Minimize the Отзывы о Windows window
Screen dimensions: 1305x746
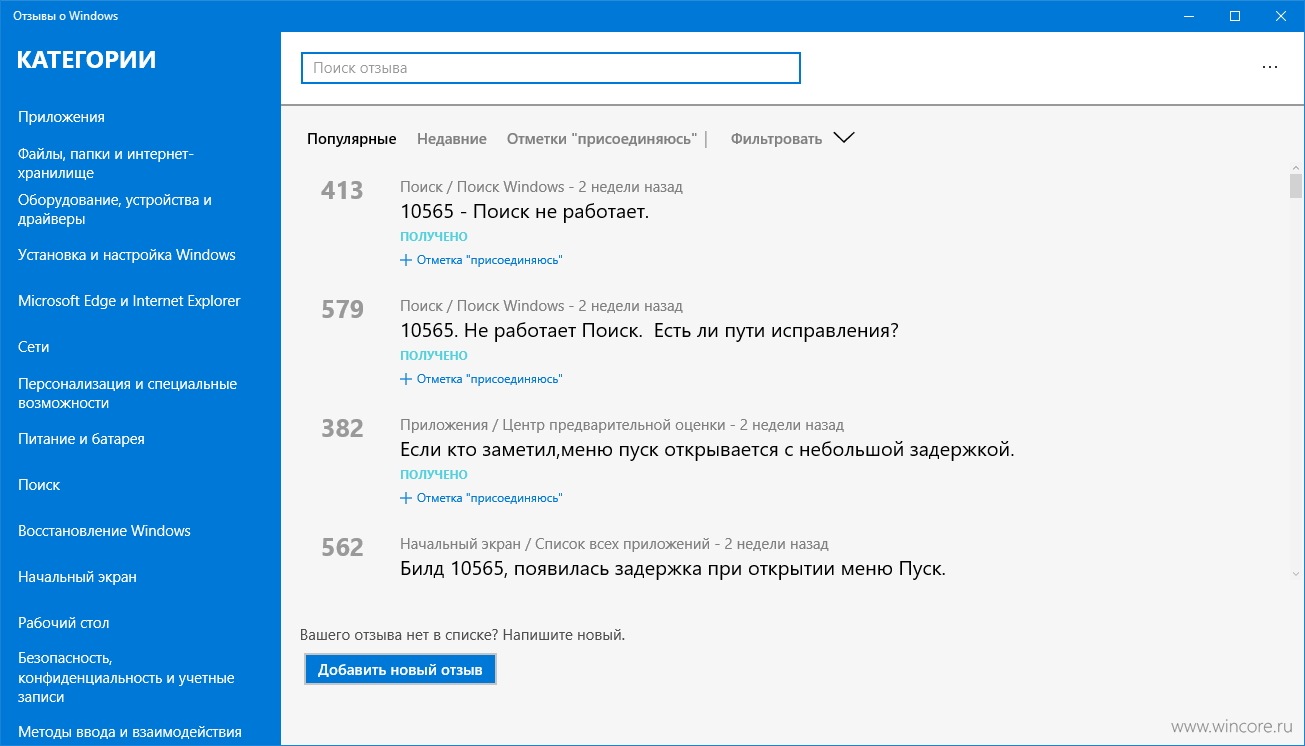click(x=1189, y=16)
